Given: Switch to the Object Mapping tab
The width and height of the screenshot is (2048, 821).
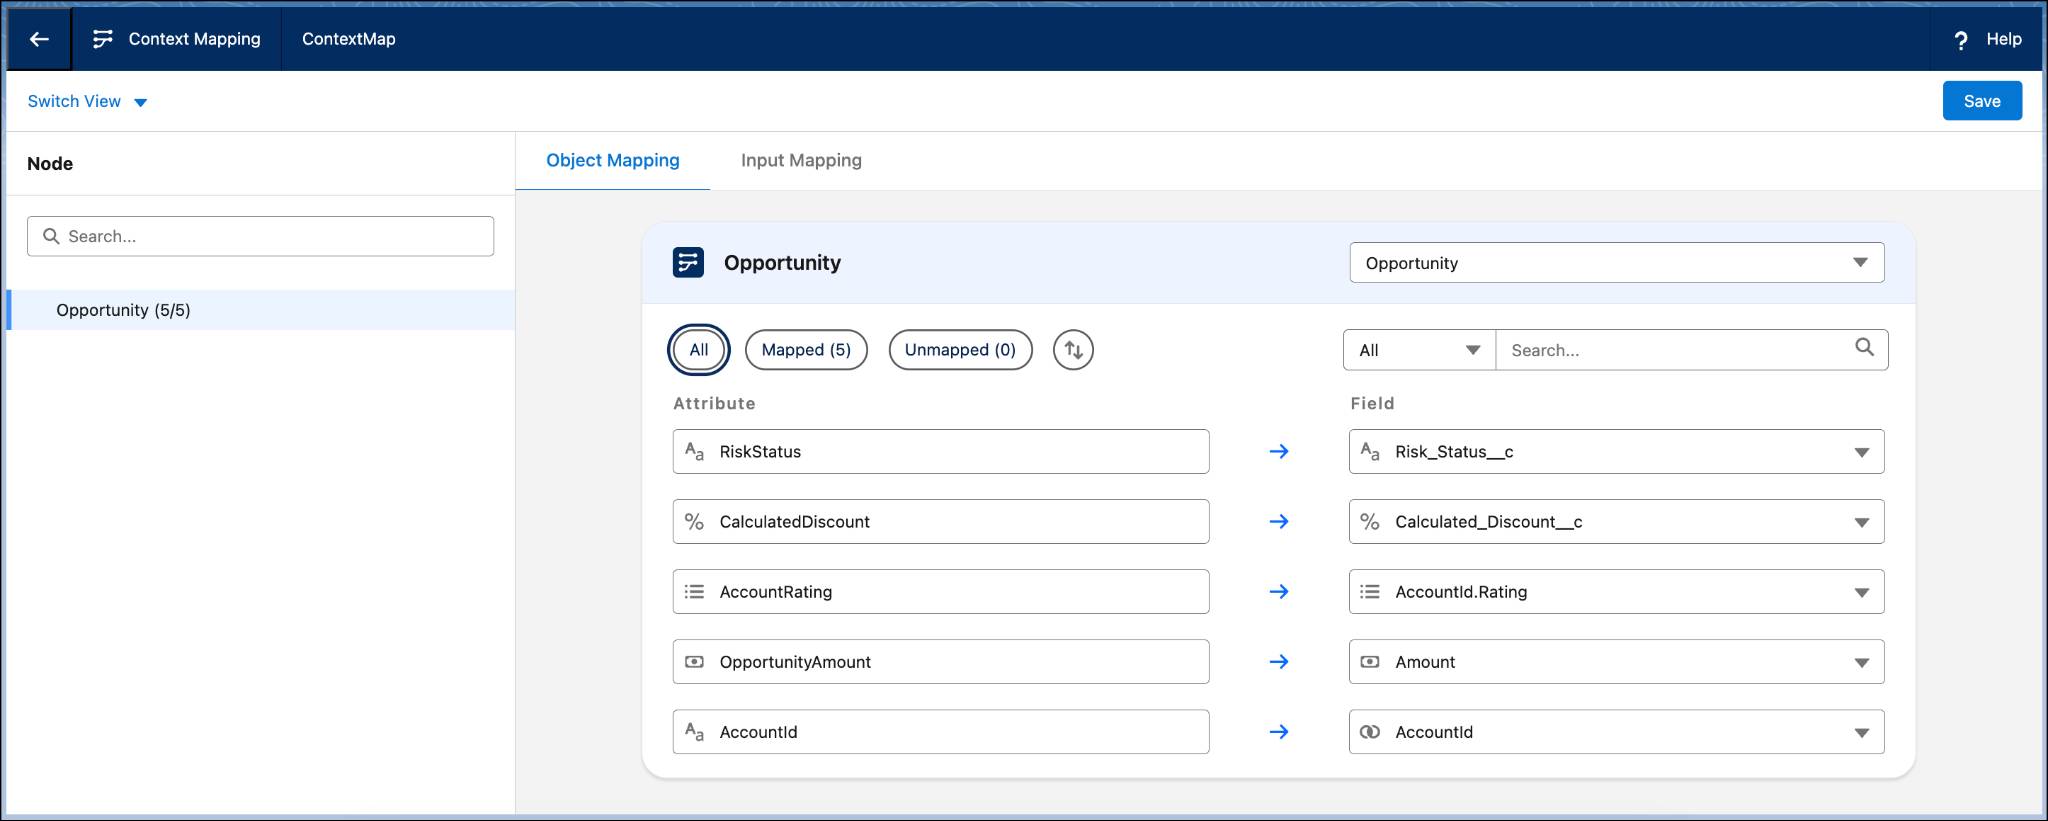Looking at the screenshot, I should (x=612, y=160).
